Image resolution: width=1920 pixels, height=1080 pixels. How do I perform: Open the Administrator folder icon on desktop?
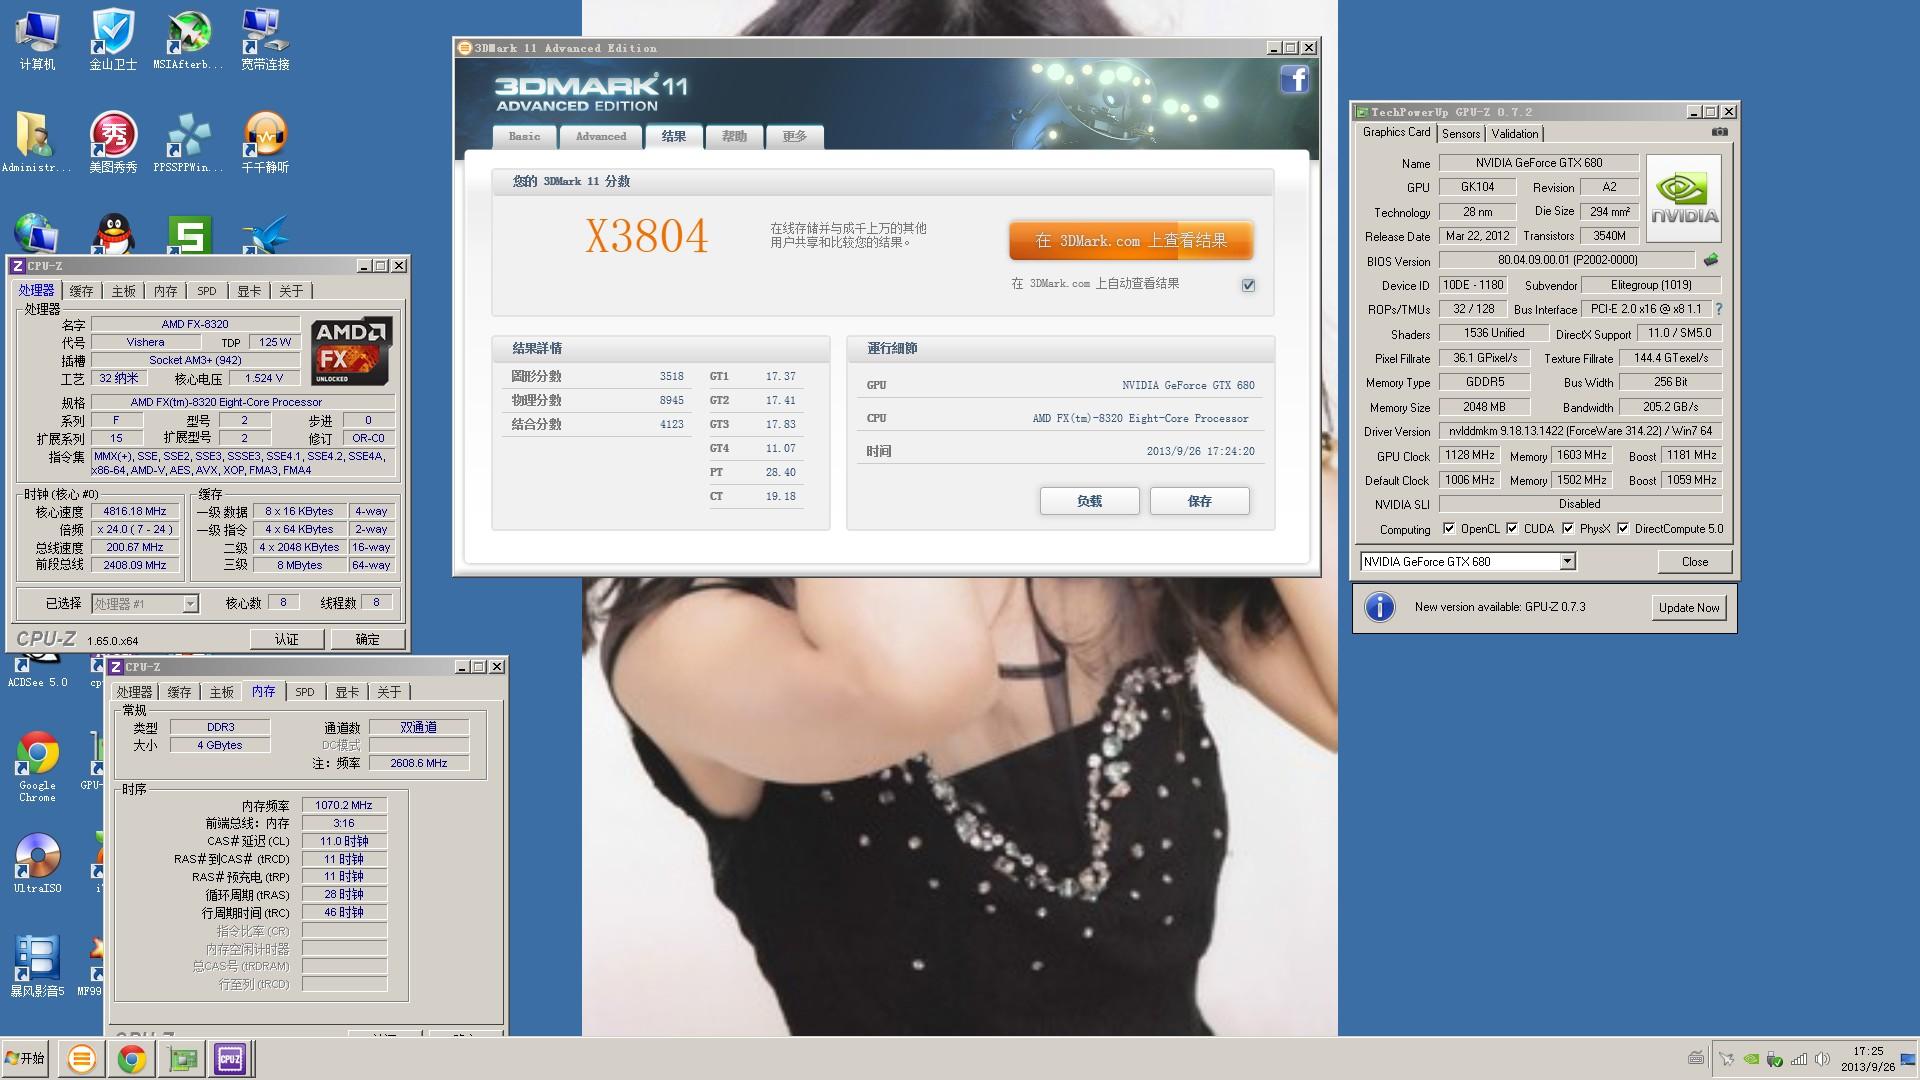point(37,142)
